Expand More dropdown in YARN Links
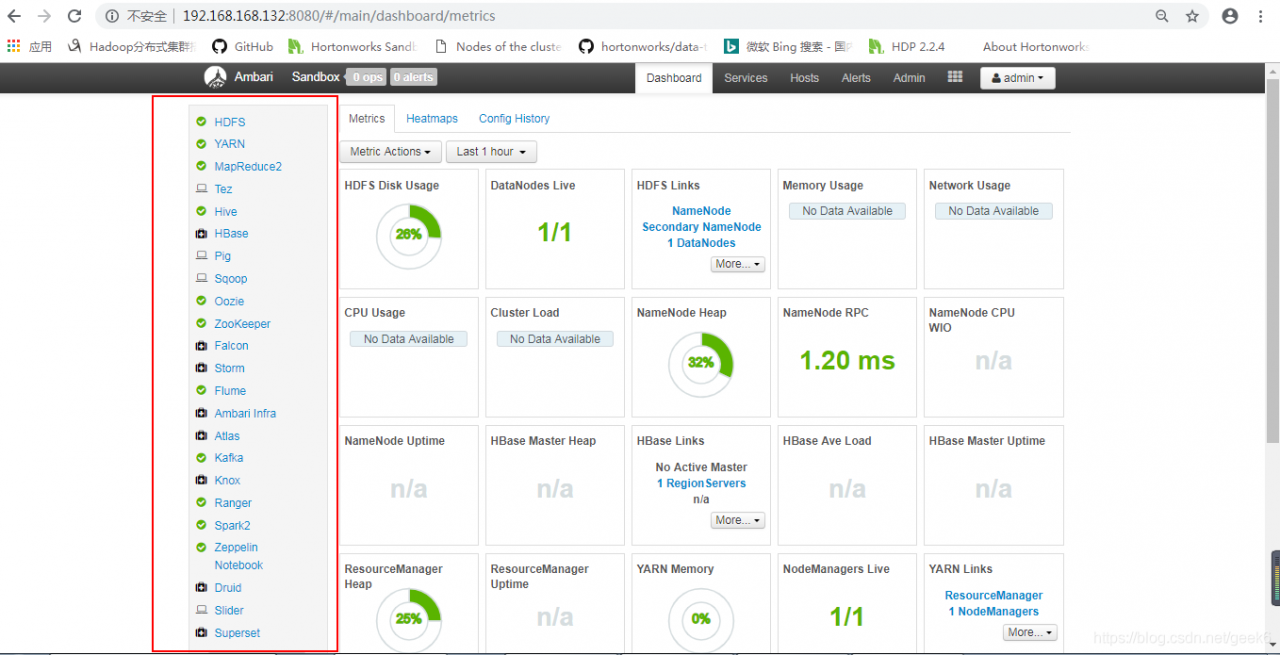 pyautogui.click(x=1030, y=632)
